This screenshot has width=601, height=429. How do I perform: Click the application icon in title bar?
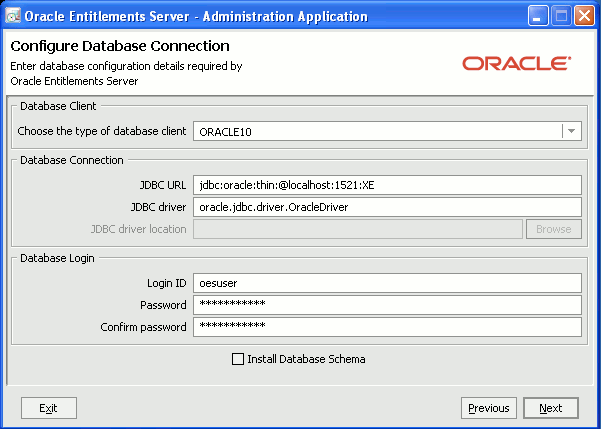click(12, 16)
